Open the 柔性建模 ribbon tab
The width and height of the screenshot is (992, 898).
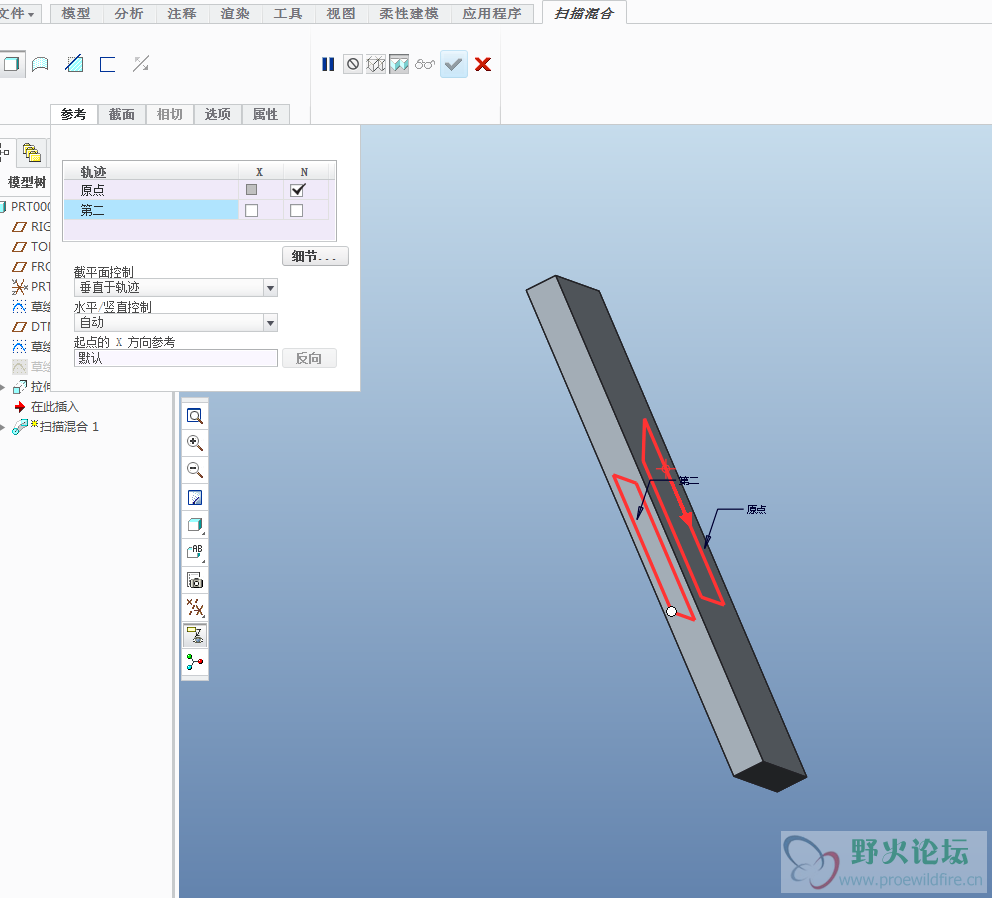[409, 13]
